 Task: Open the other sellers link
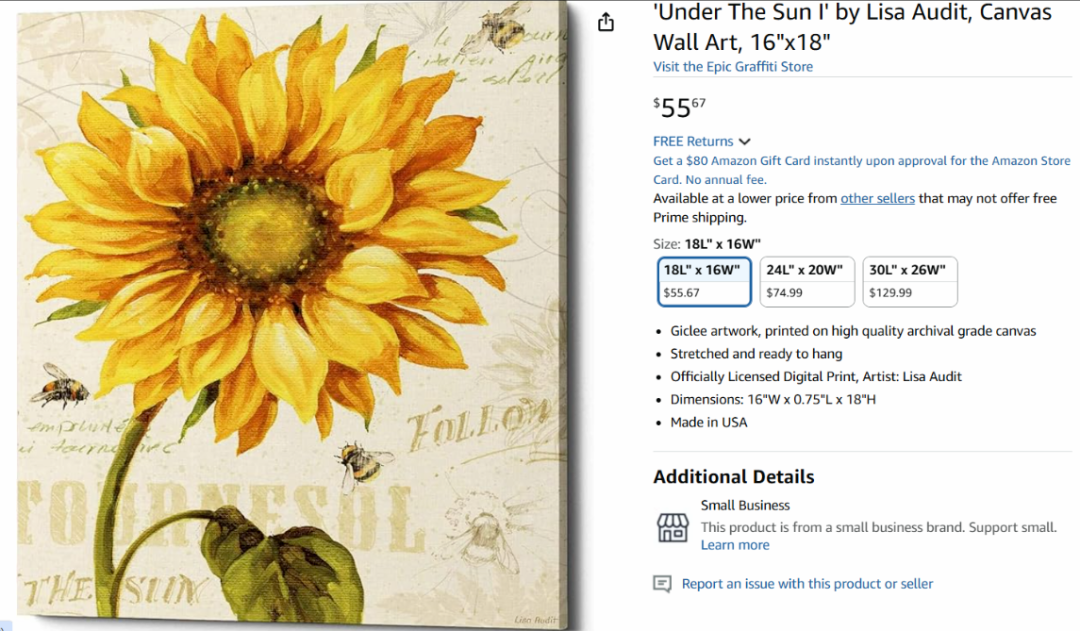[x=878, y=198]
